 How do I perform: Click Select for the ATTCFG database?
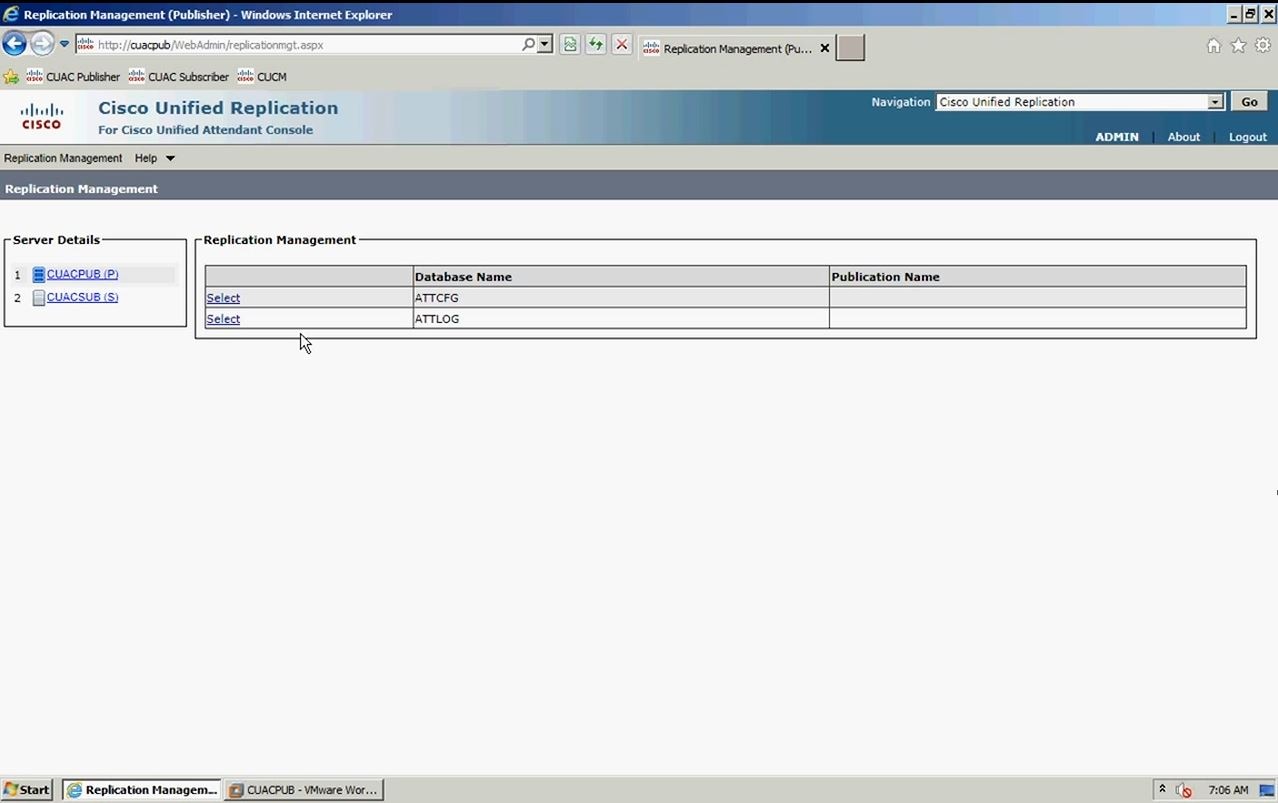(223, 298)
